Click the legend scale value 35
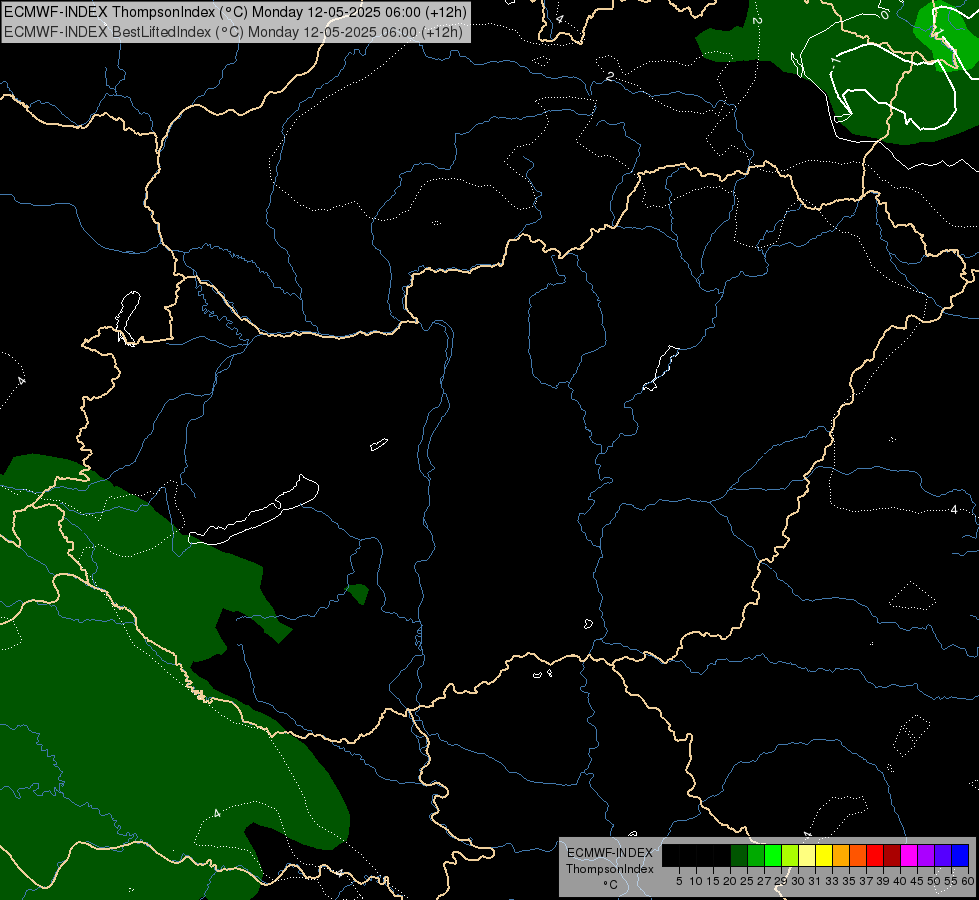979x900 pixels. pos(849,881)
